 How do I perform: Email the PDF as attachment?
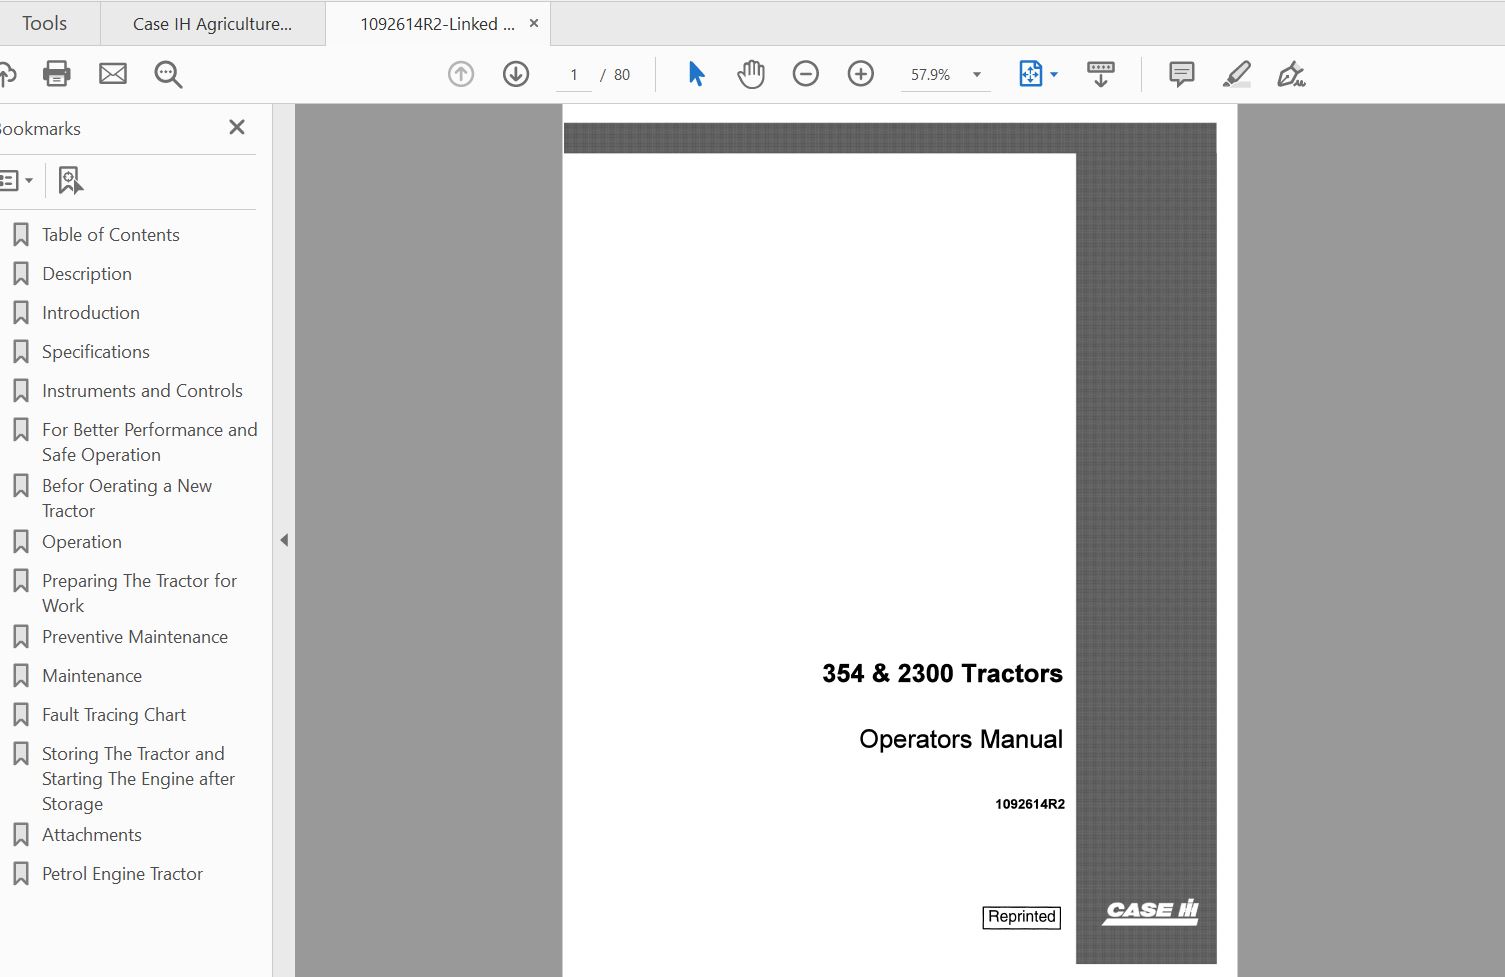pos(112,73)
